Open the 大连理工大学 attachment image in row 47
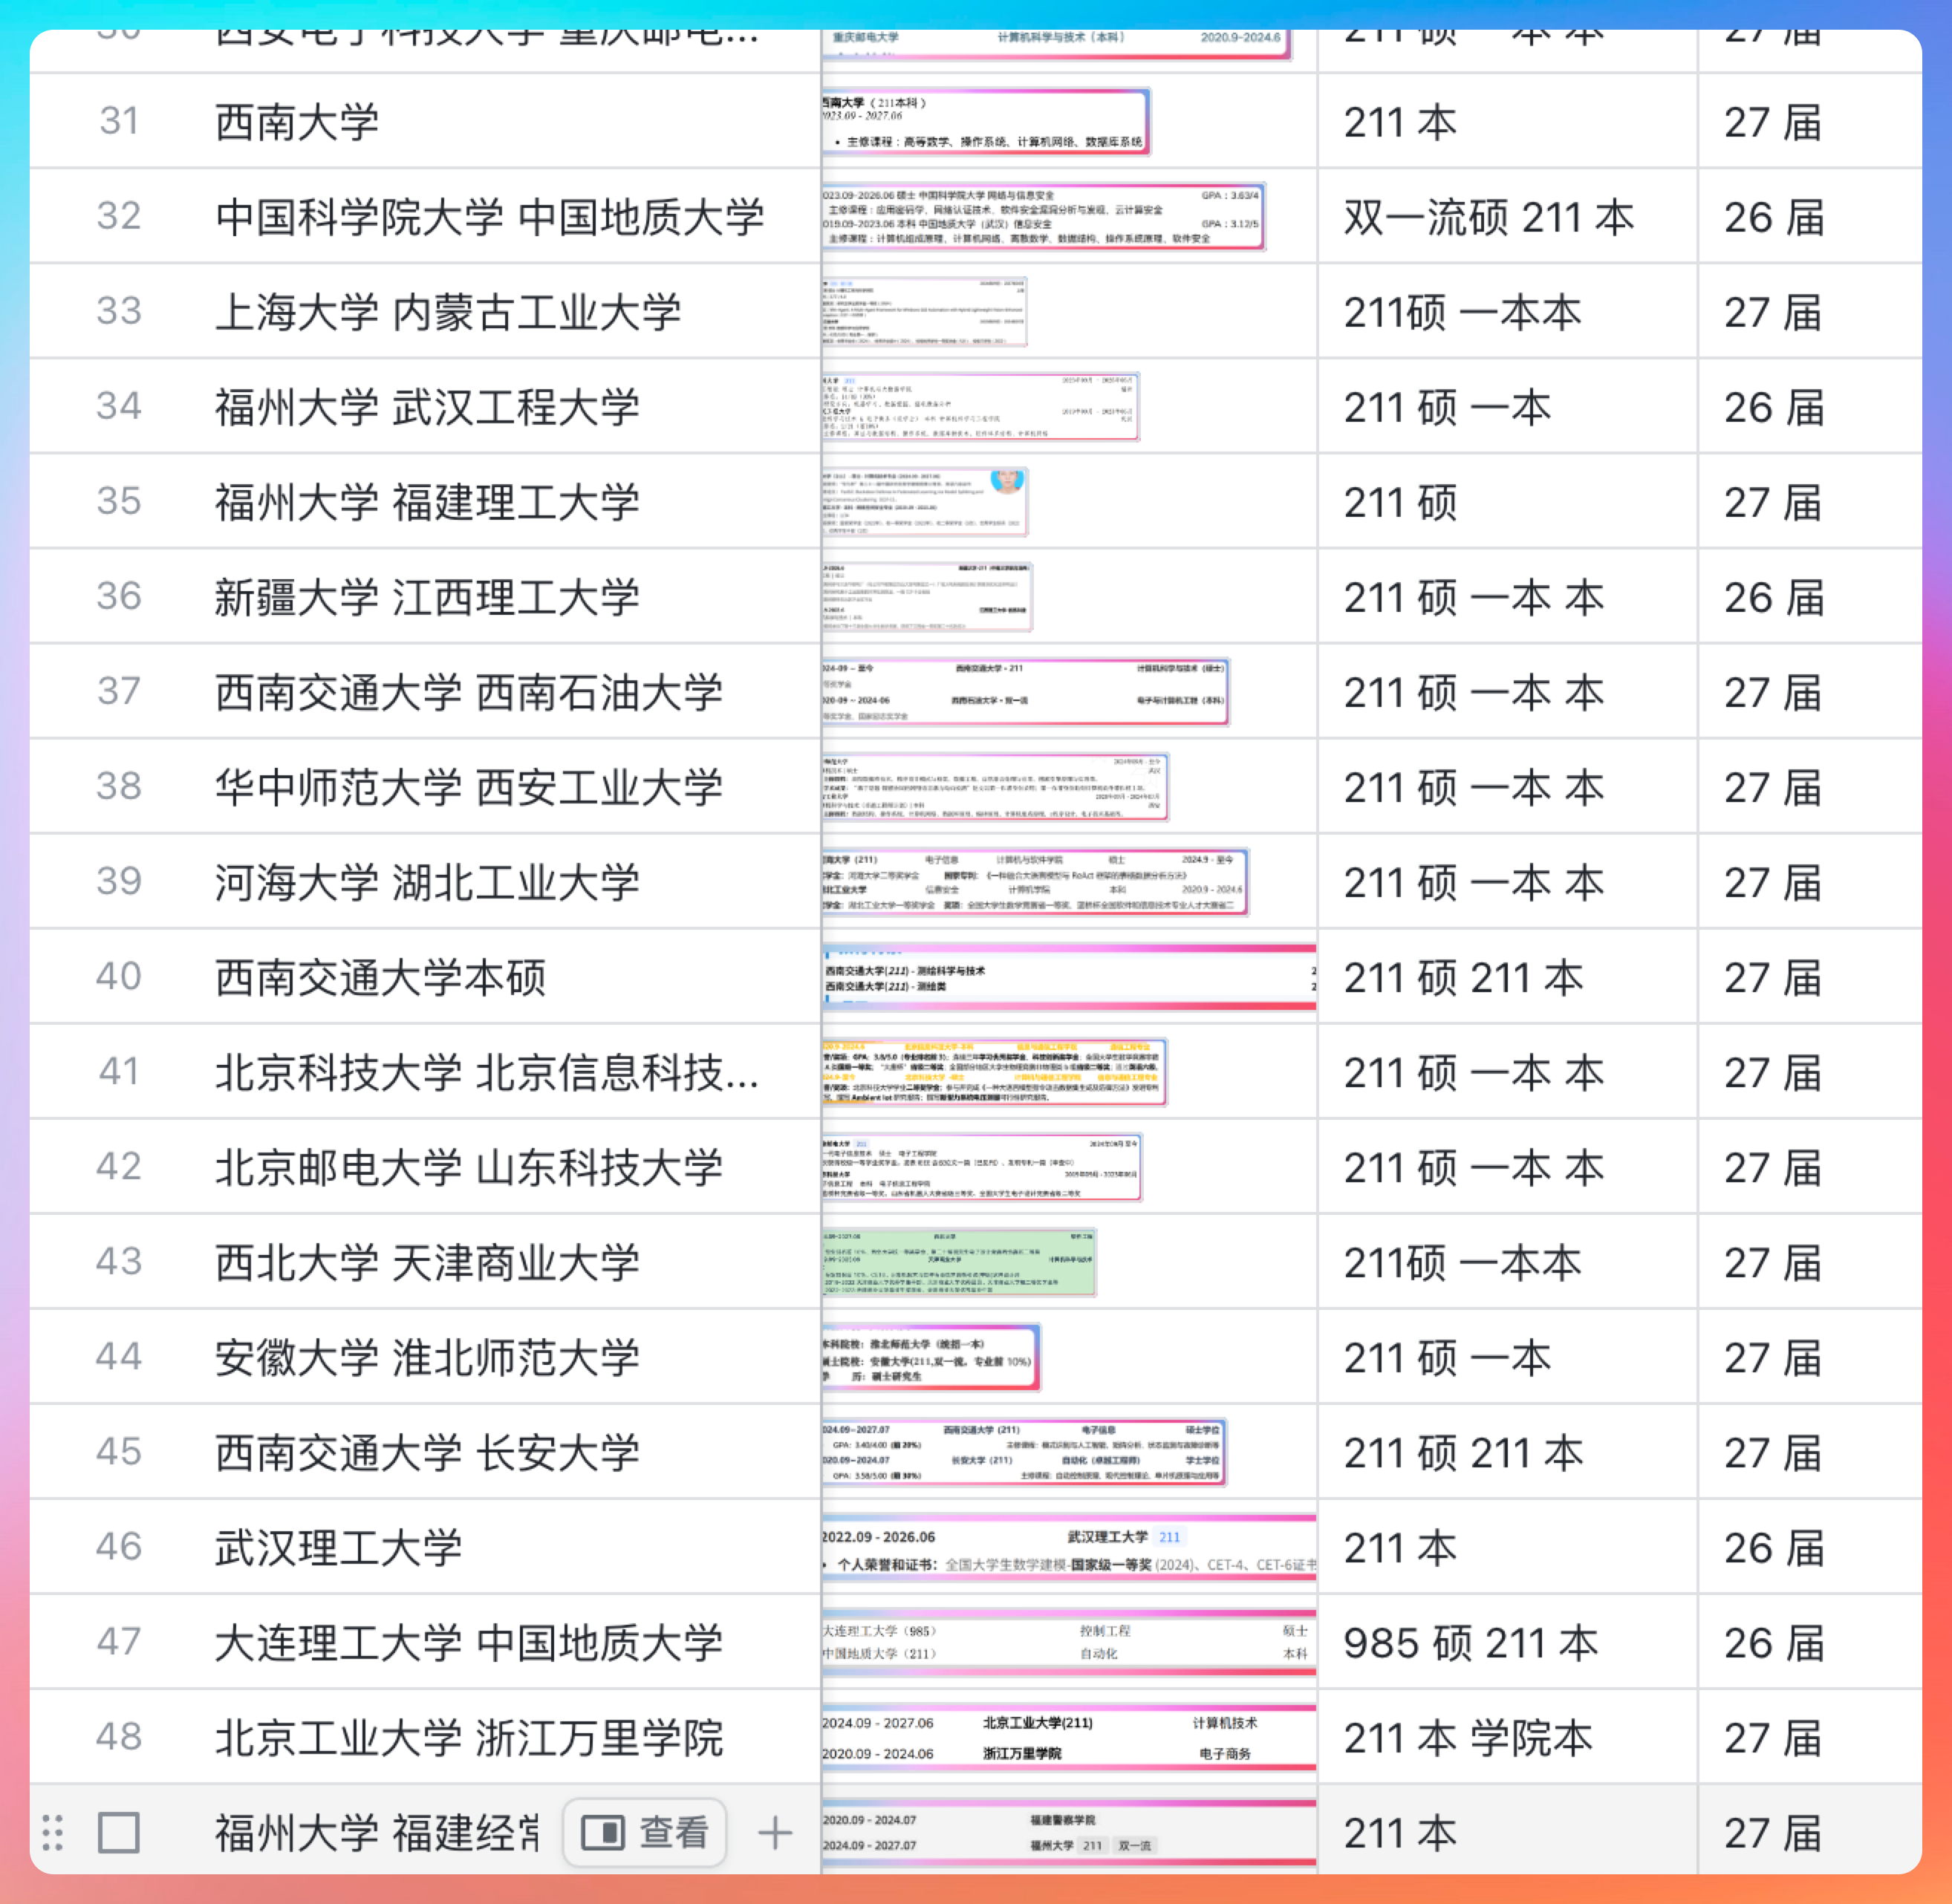The height and width of the screenshot is (1904, 1952). coord(1068,1643)
